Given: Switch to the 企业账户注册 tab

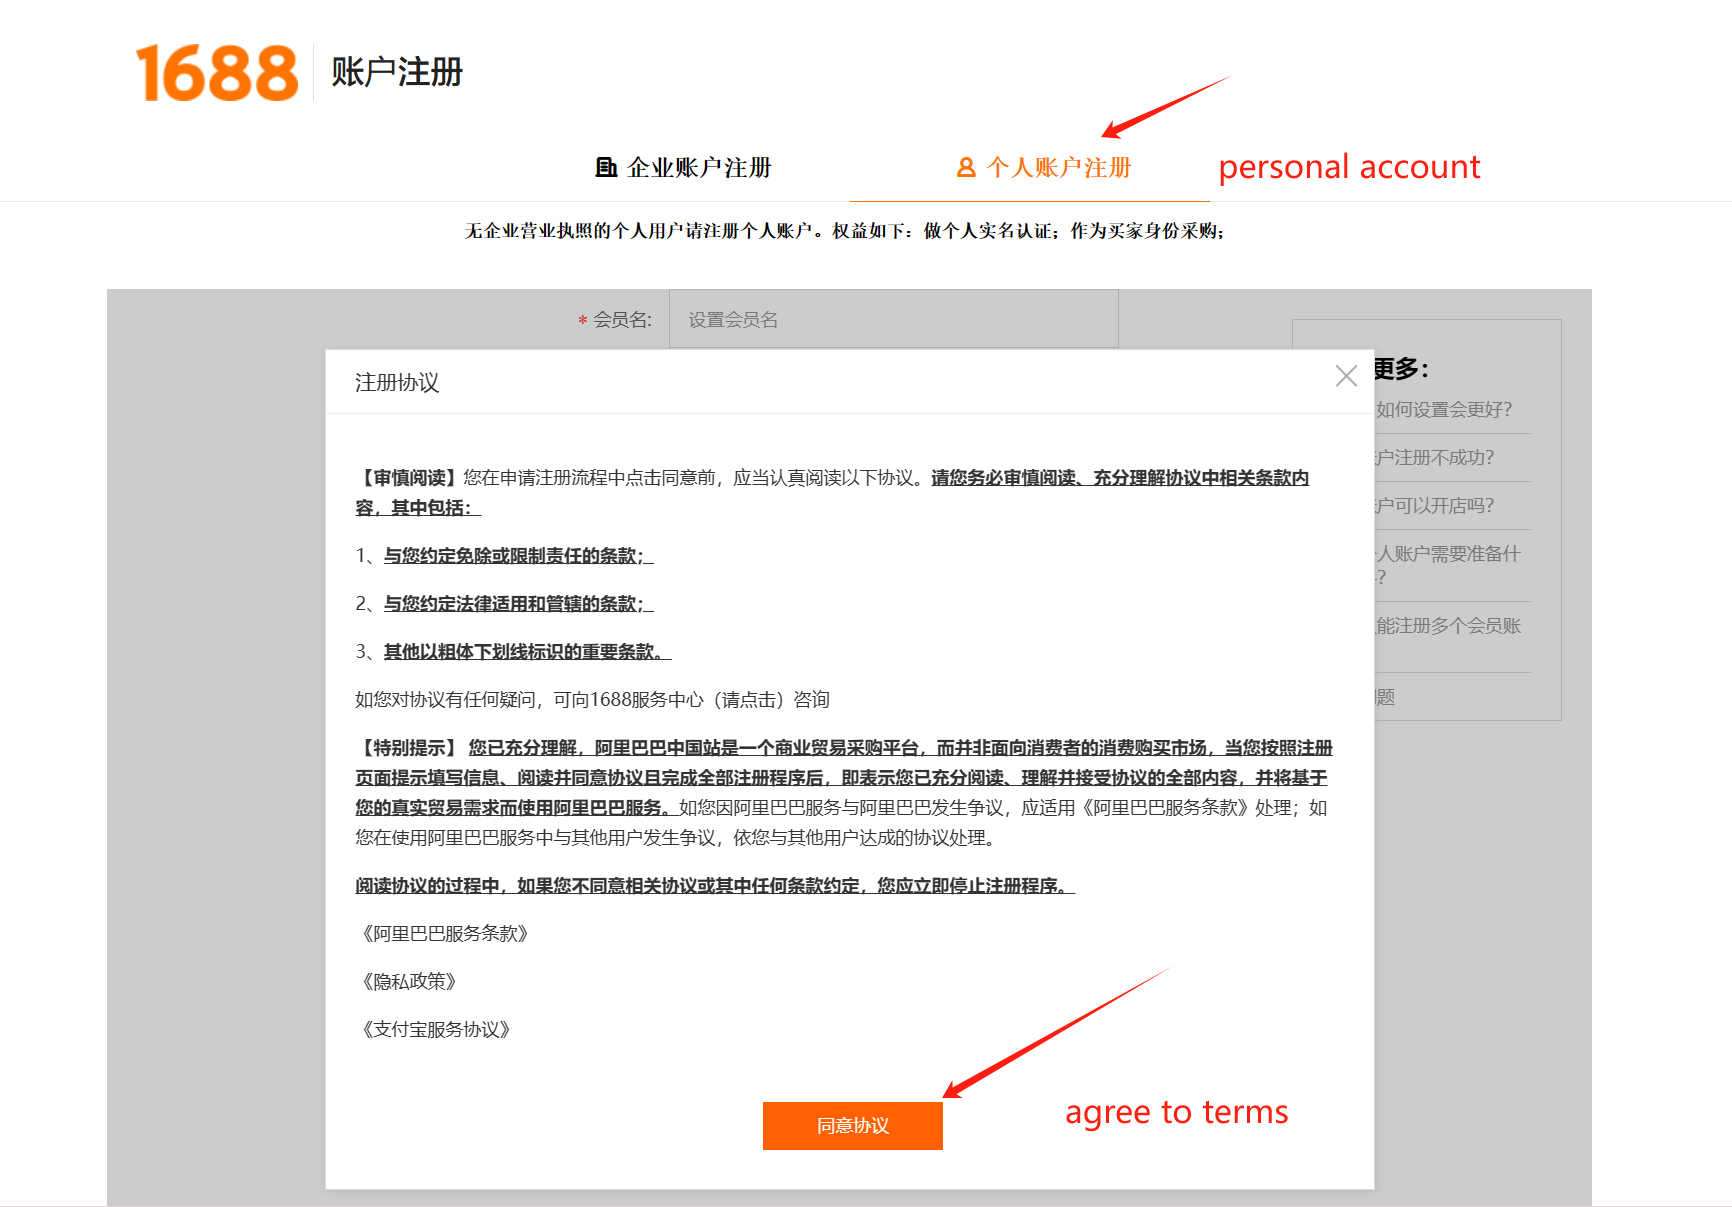Looking at the screenshot, I should [684, 168].
